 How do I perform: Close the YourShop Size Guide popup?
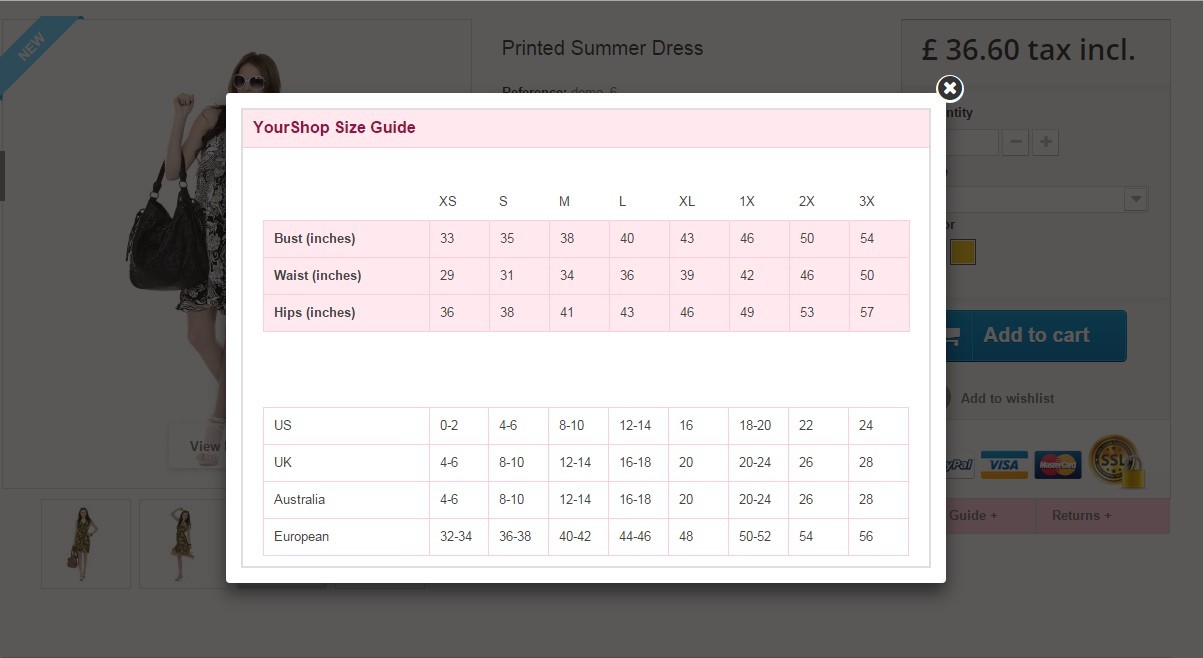[x=950, y=89]
